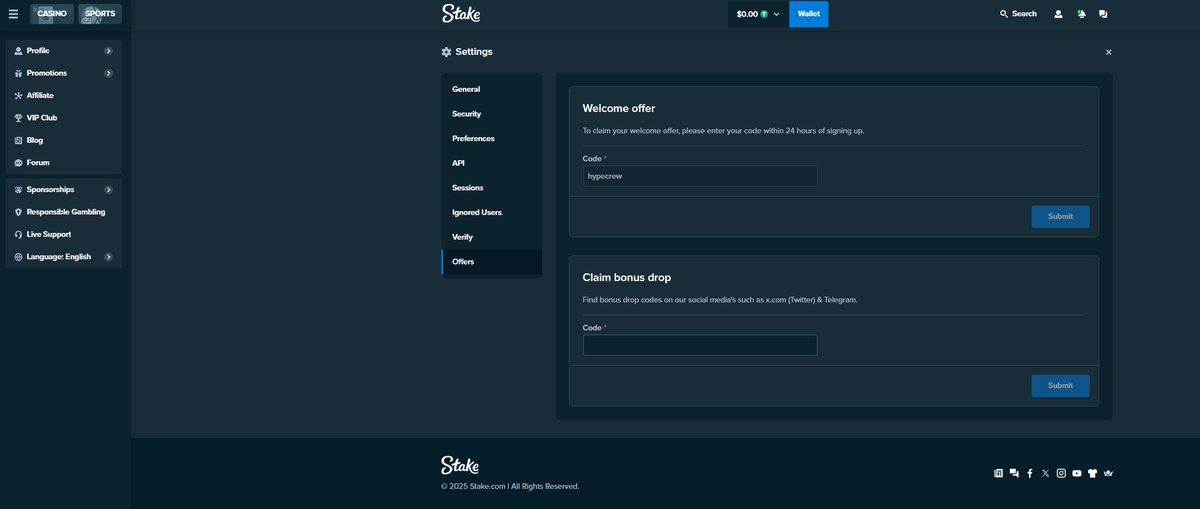Open the notifications bell
The image size is (1200, 509).
[x=1081, y=14]
